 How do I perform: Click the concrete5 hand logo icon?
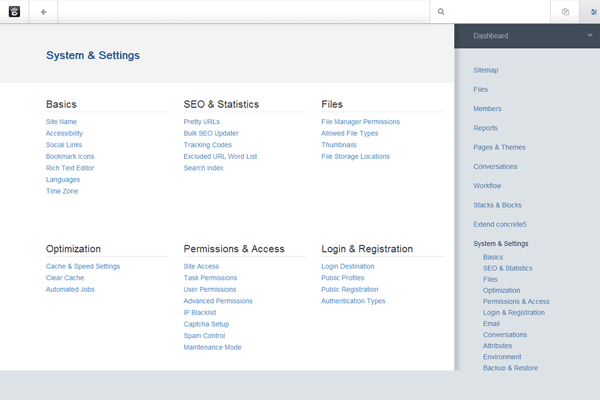[14, 12]
